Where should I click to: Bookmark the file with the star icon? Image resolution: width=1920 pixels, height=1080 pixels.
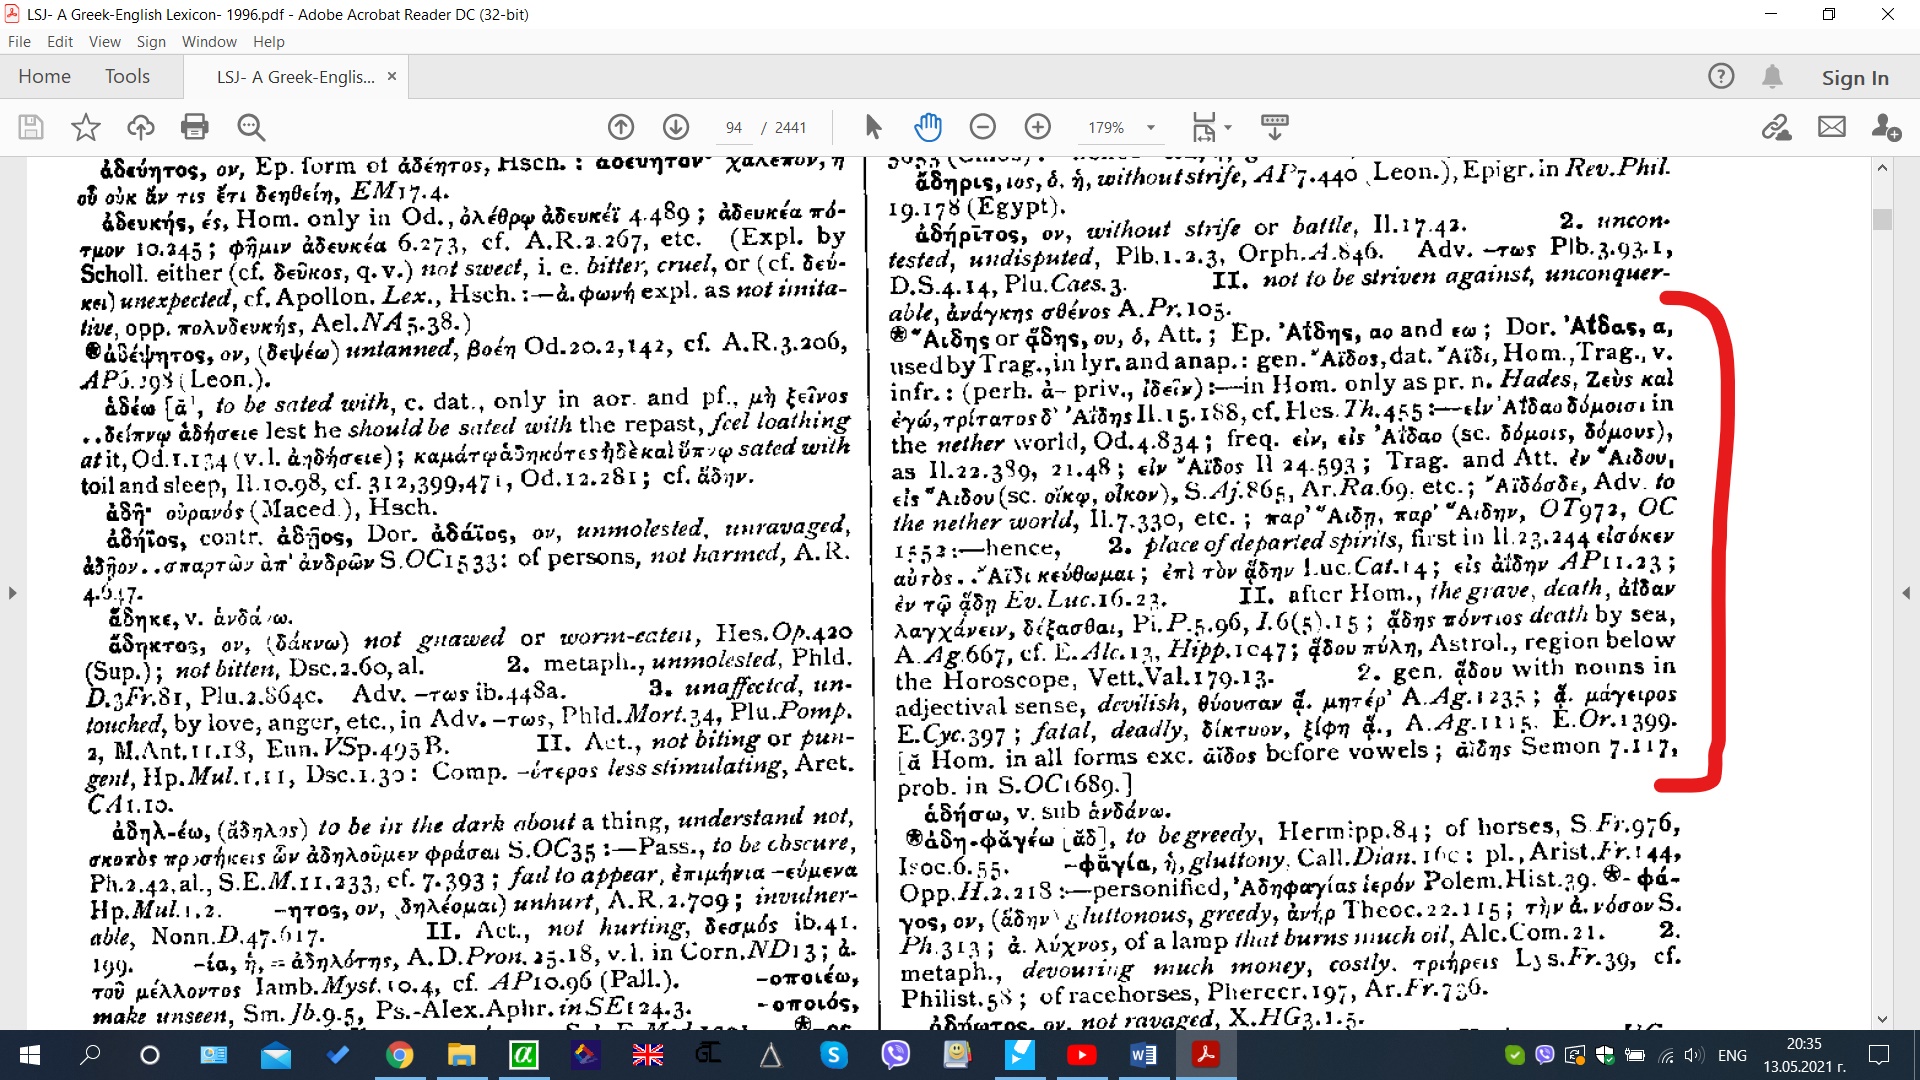pyautogui.click(x=86, y=127)
